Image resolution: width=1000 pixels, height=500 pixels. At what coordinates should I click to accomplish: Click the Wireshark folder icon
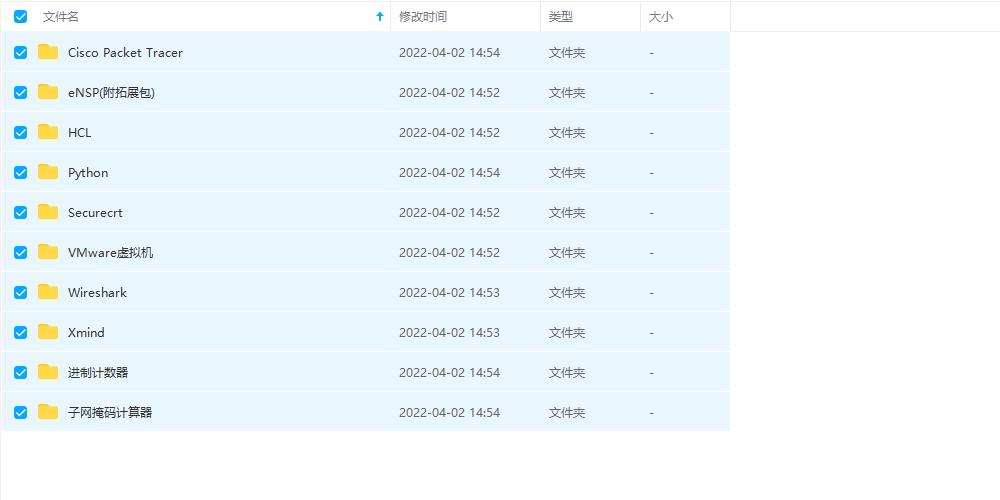(48, 292)
